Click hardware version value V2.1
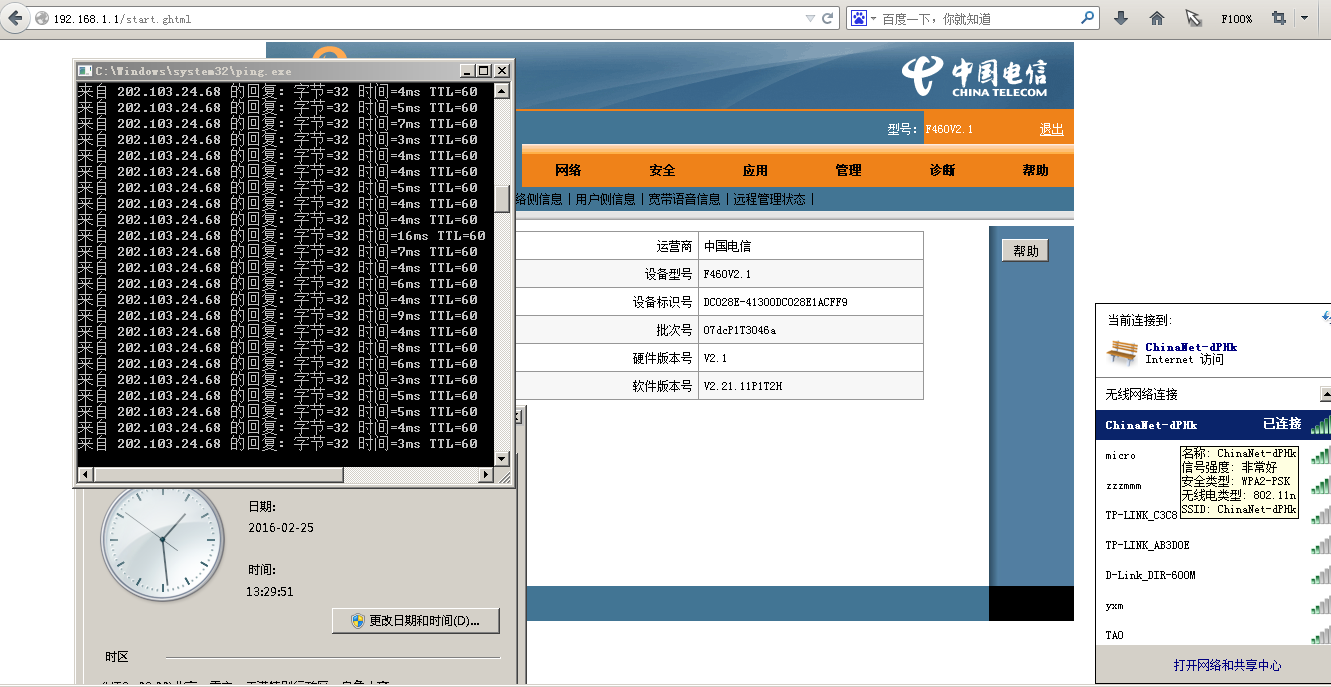 click(x=715, y=358)
